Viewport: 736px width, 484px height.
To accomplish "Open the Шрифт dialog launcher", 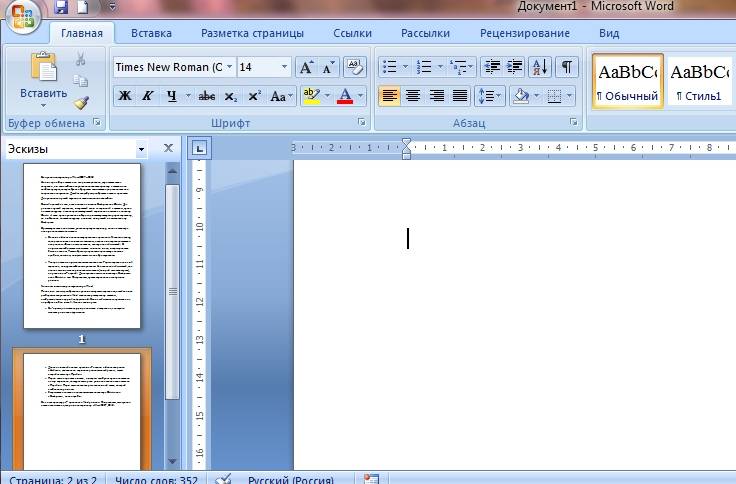I will 361,122.
